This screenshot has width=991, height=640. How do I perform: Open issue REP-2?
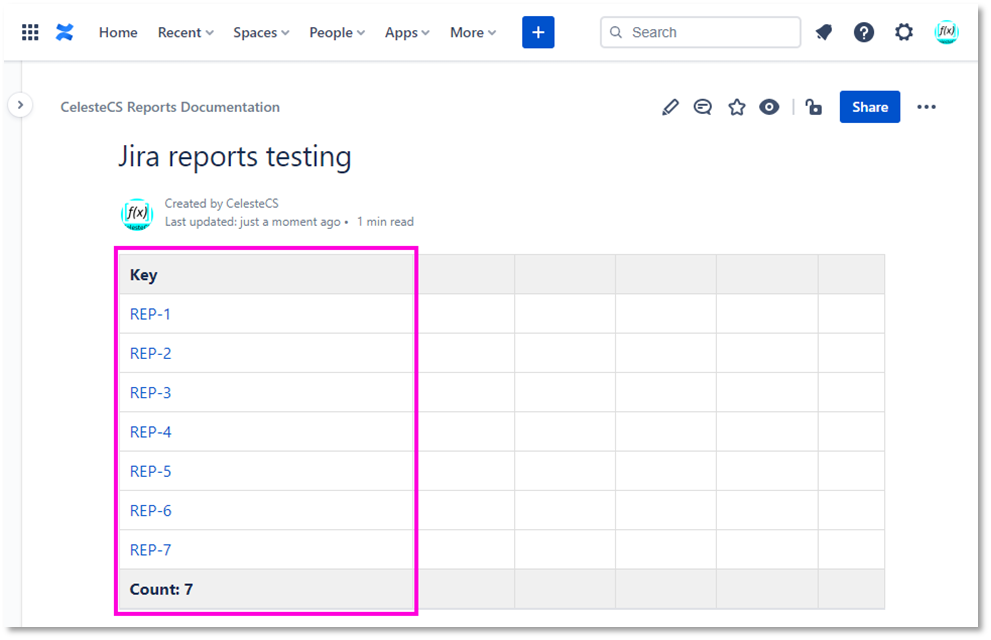[x=150, y=353]
